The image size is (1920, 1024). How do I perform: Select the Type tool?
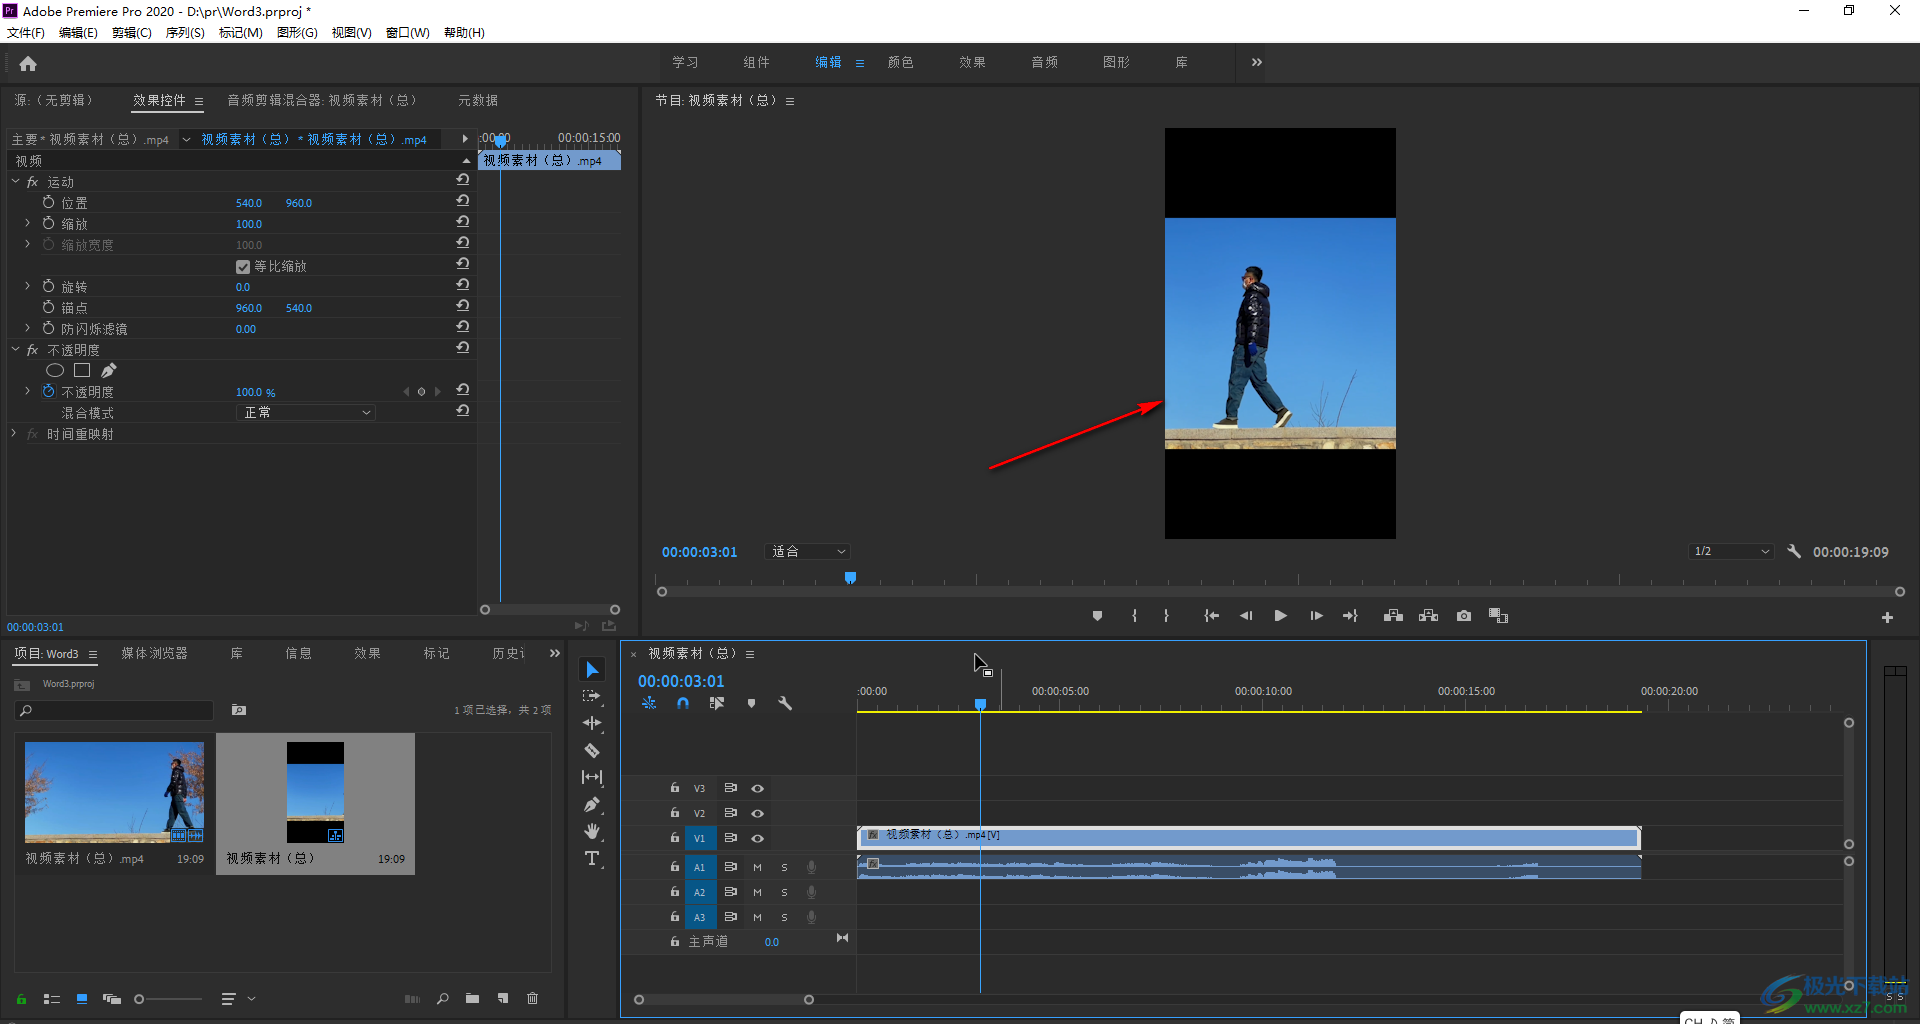pyautogui.click(x=592, y=858)
